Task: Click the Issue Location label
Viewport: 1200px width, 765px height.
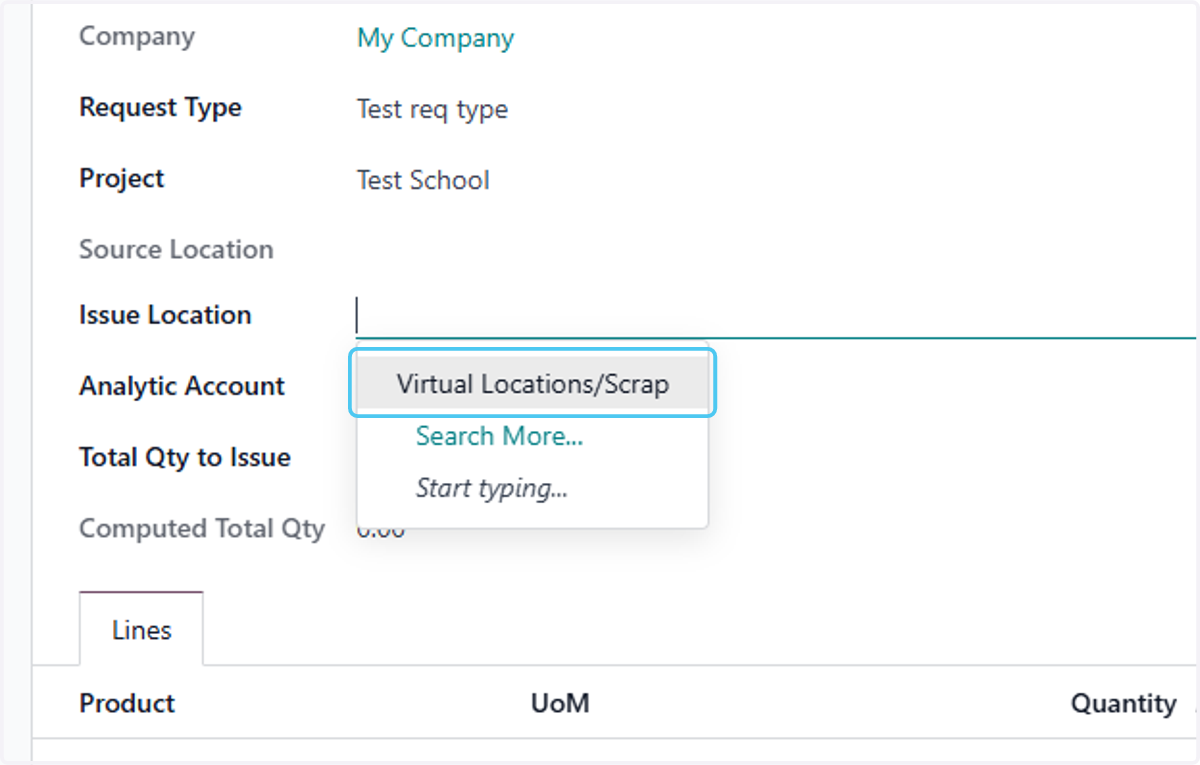Action: pyautogui.click(x=165, y=315)
